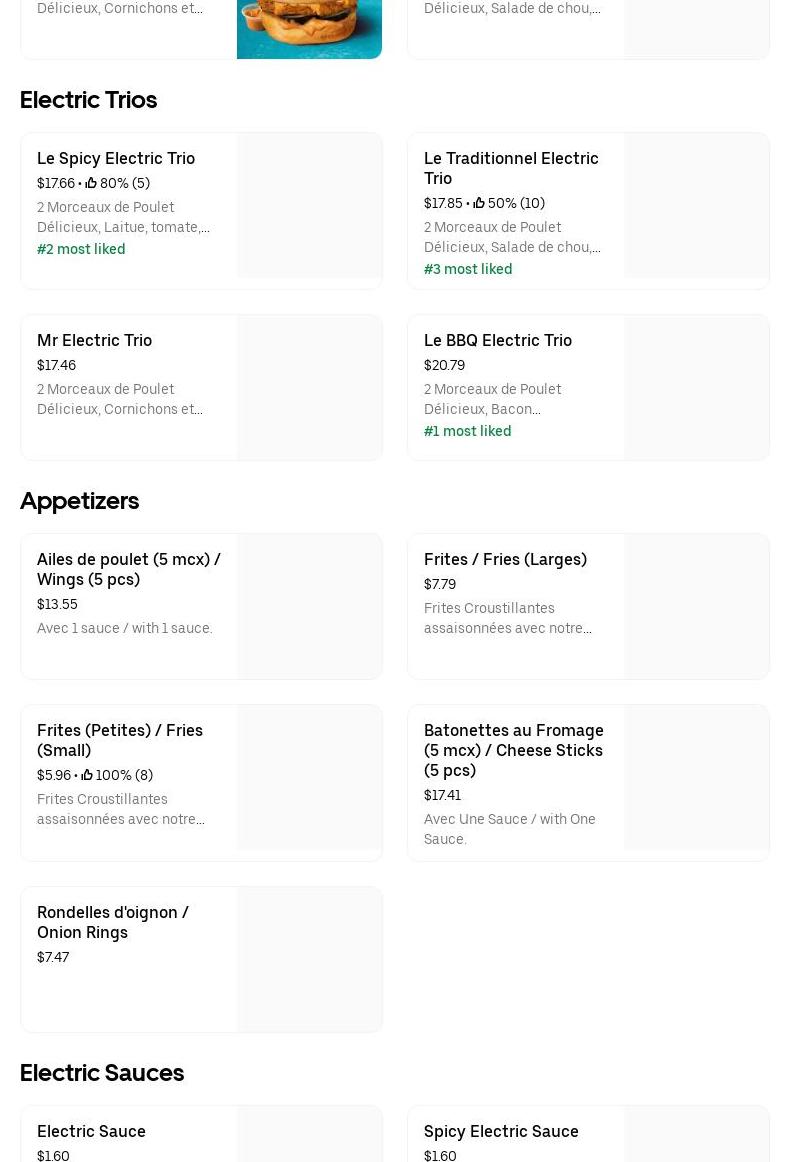804x1162 pixels.
Task: Click the burger photo thumbnail at top
Action: (309, 28)
